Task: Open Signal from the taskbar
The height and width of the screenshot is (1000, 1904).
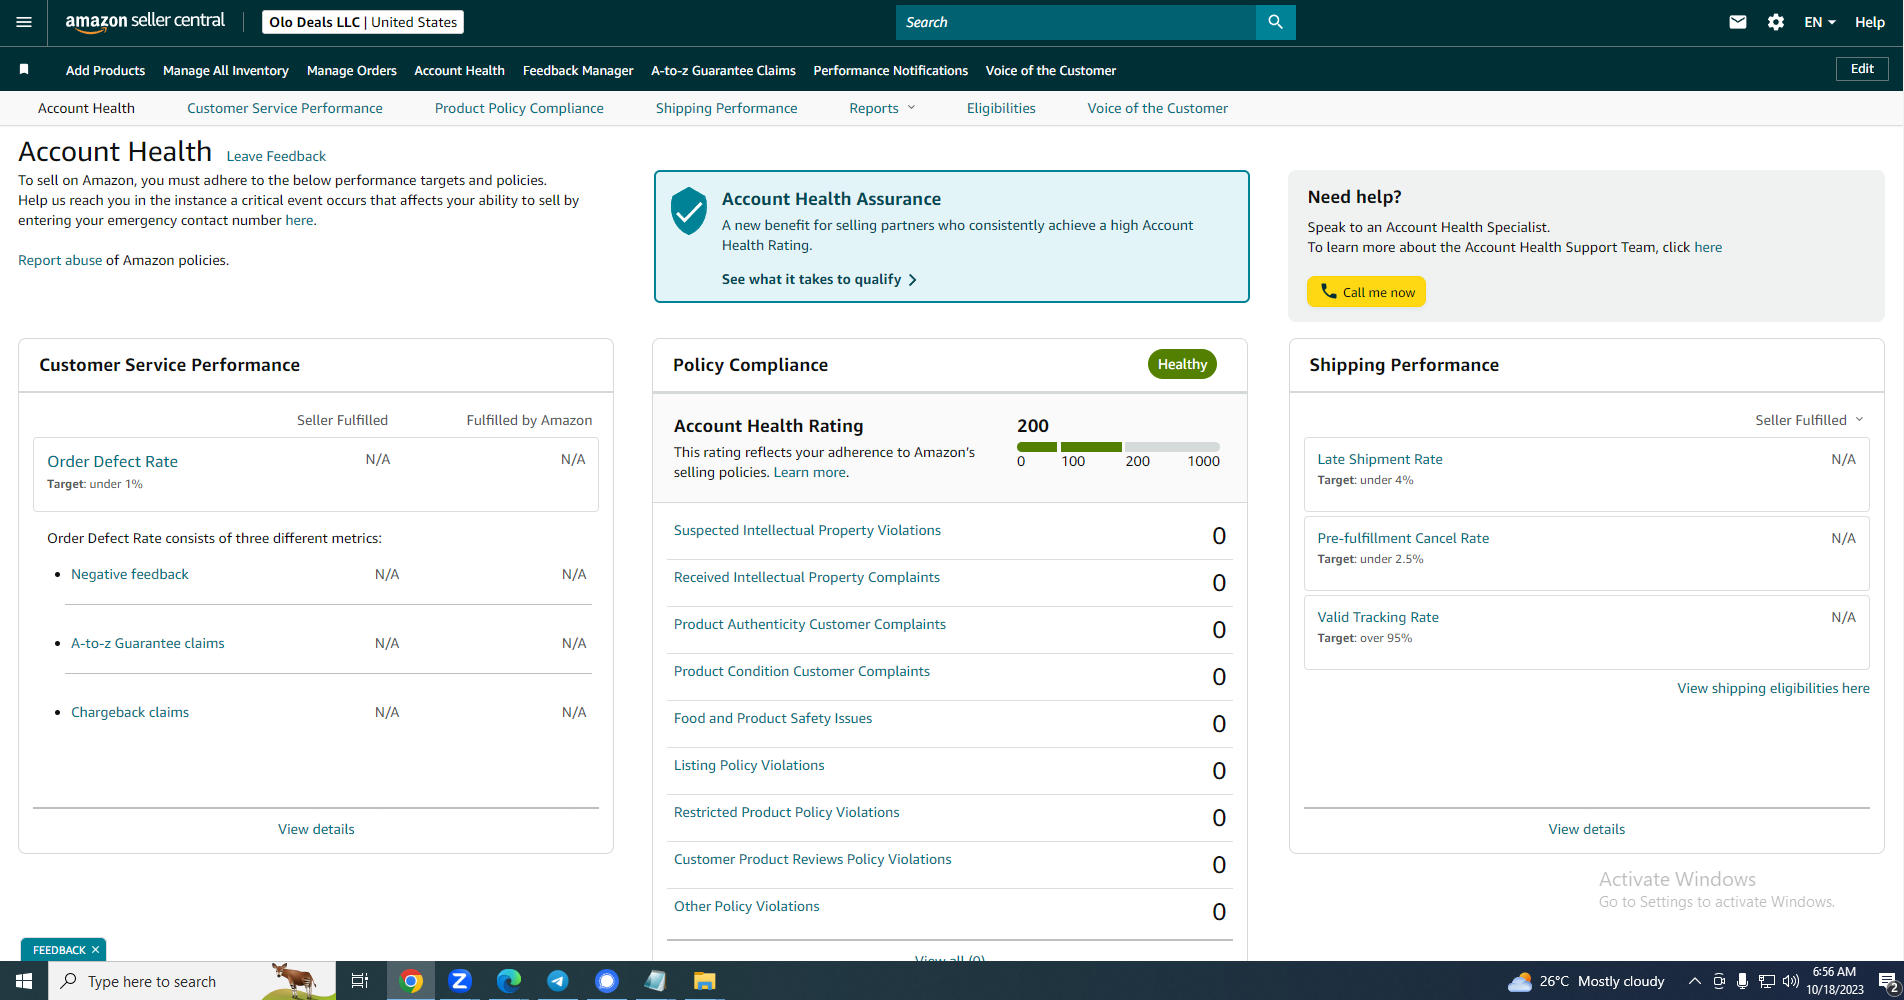Action: tap(607, 981)
